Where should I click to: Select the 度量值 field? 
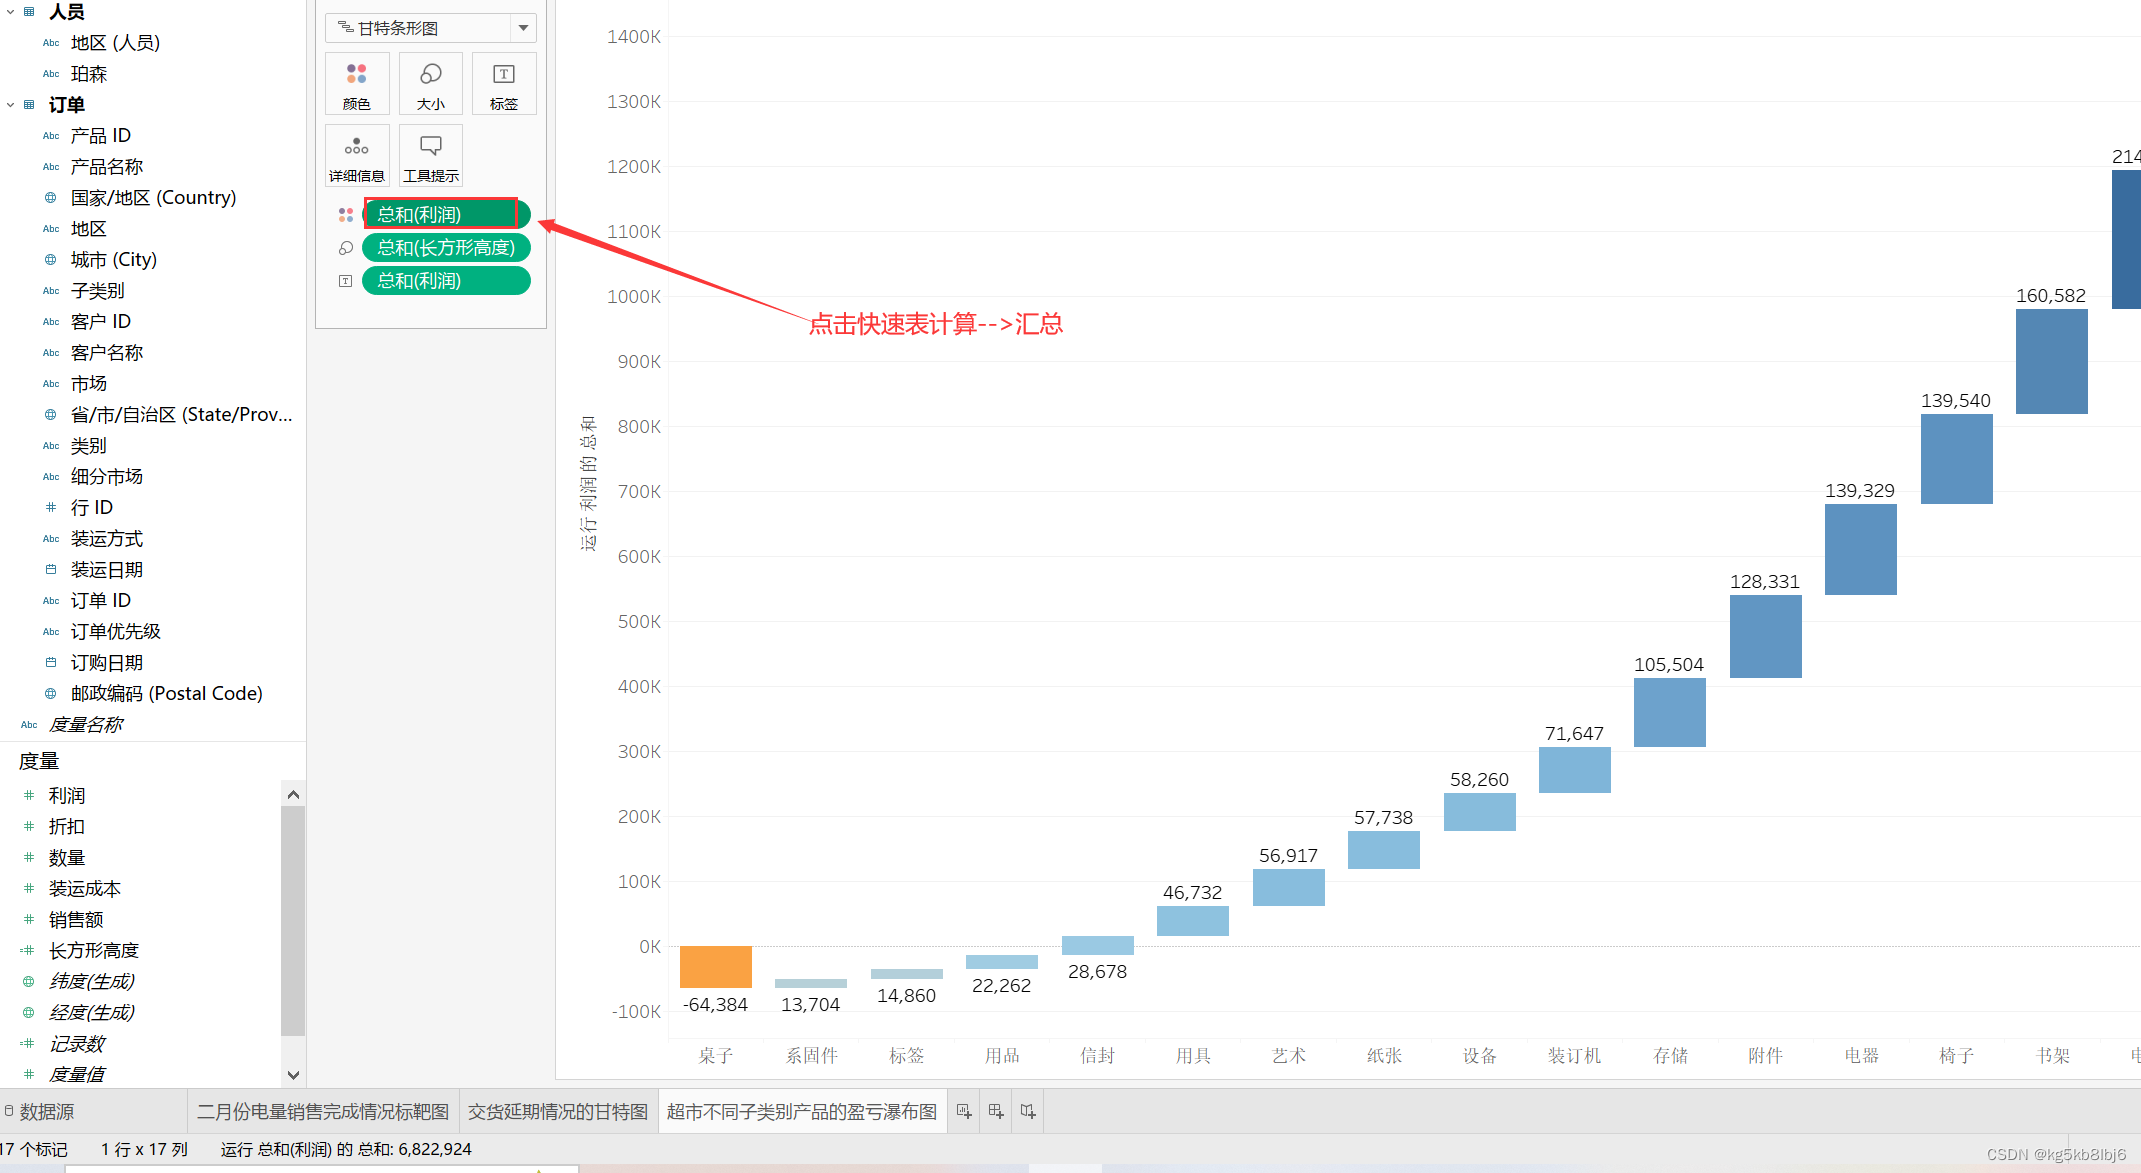click(x=77, y=1075)
